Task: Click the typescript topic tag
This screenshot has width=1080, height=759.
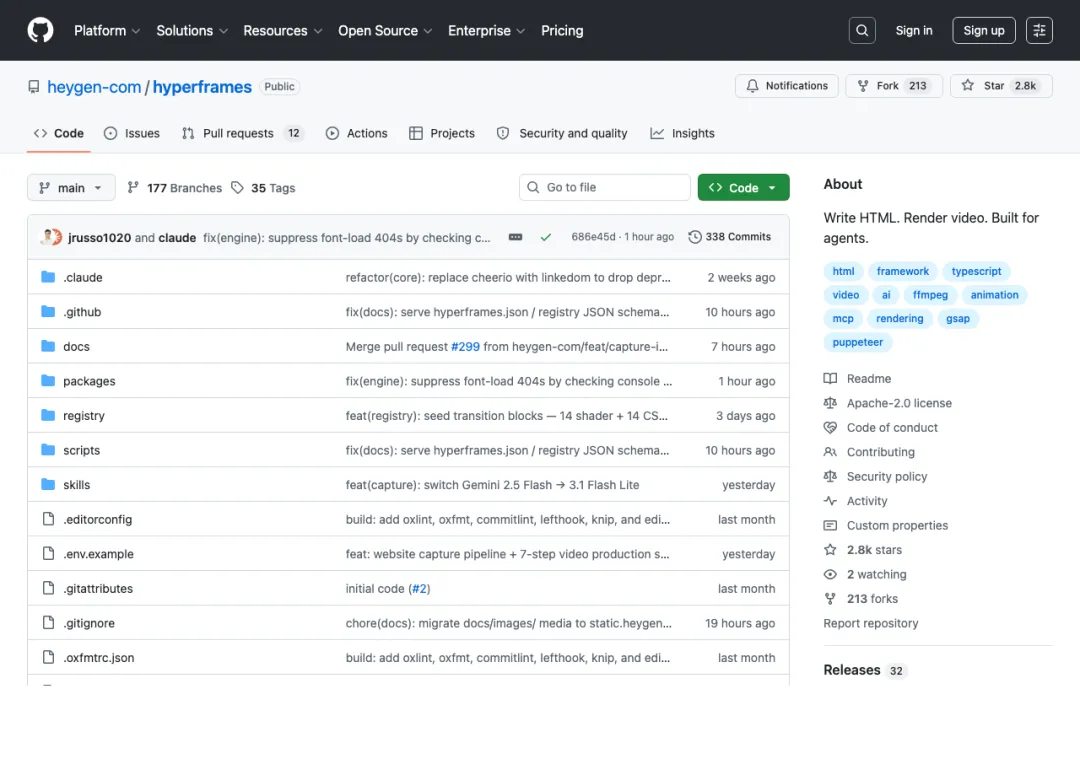Action: point(976,271)
